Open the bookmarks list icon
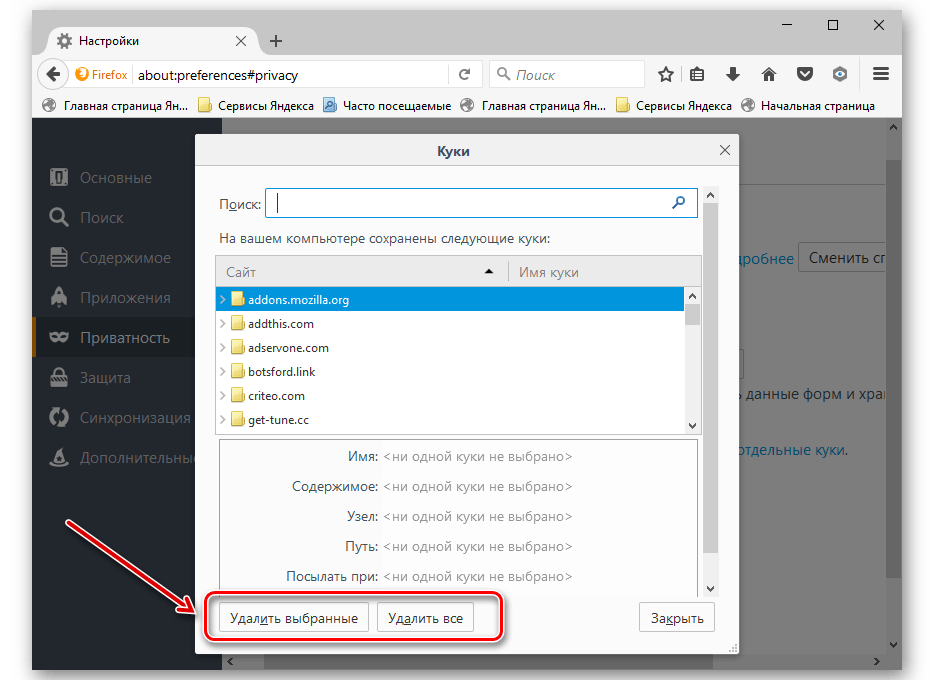Viewport: 934px width, 680px height. pos(698,74)
